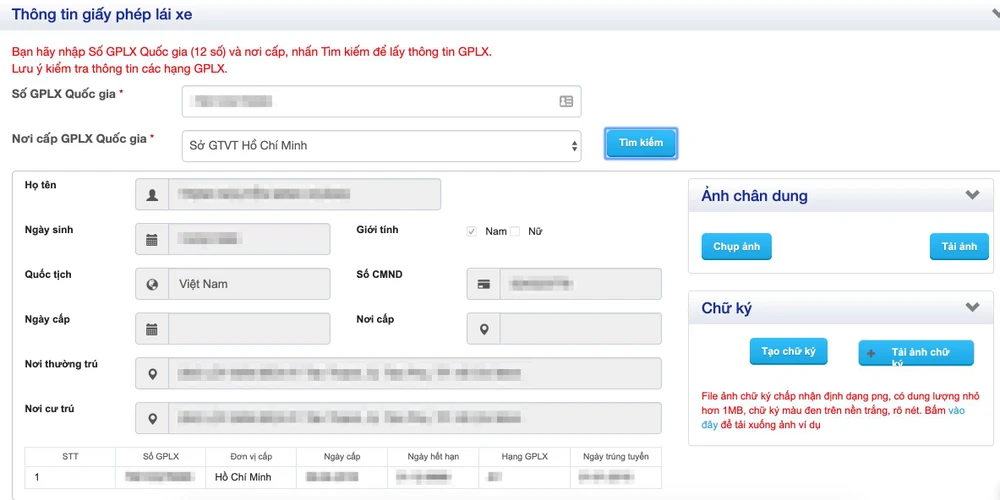Focus the Số GPLX Quốc gia input field
The image size is (1000, 500).
[370, 101]
